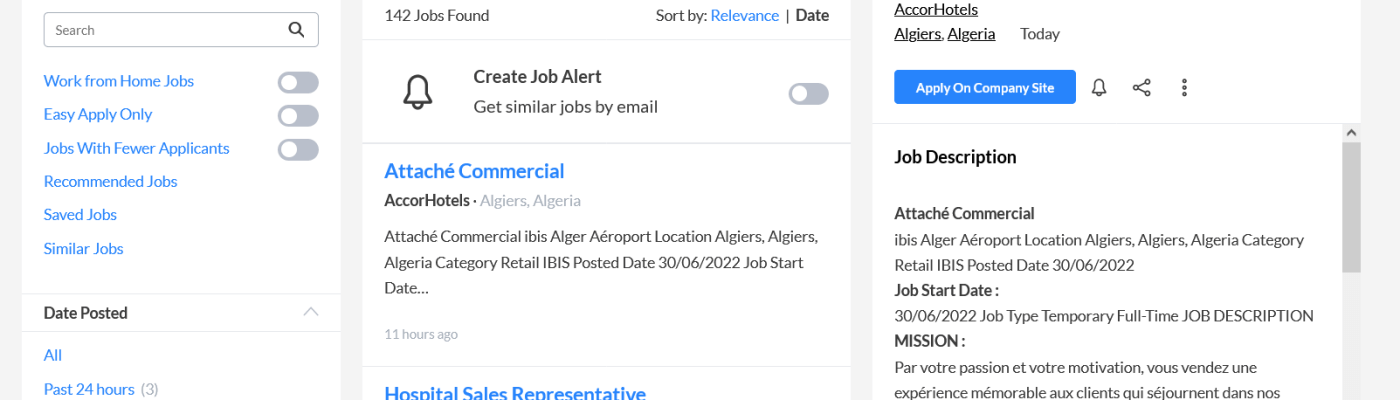1400x400 pixels.
Task: Click the share icon for this job
Action: 1141,88
